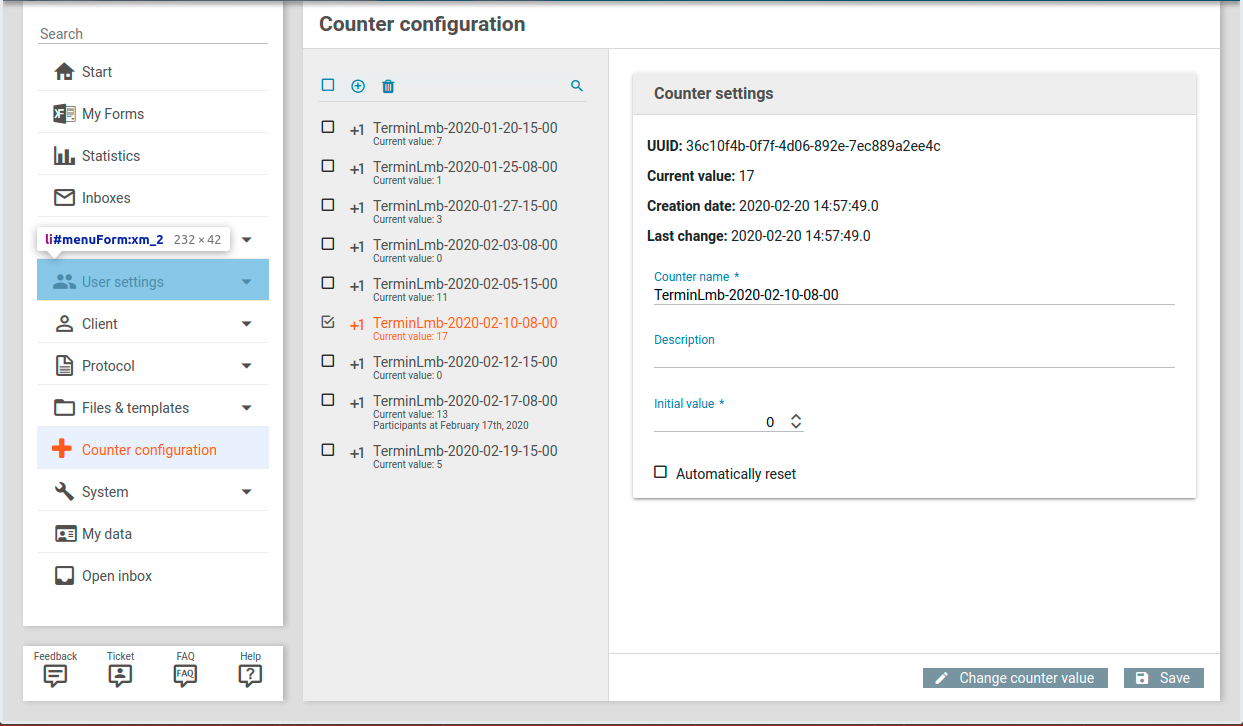Enable the Automatically reset checkbox

(660, 472)
